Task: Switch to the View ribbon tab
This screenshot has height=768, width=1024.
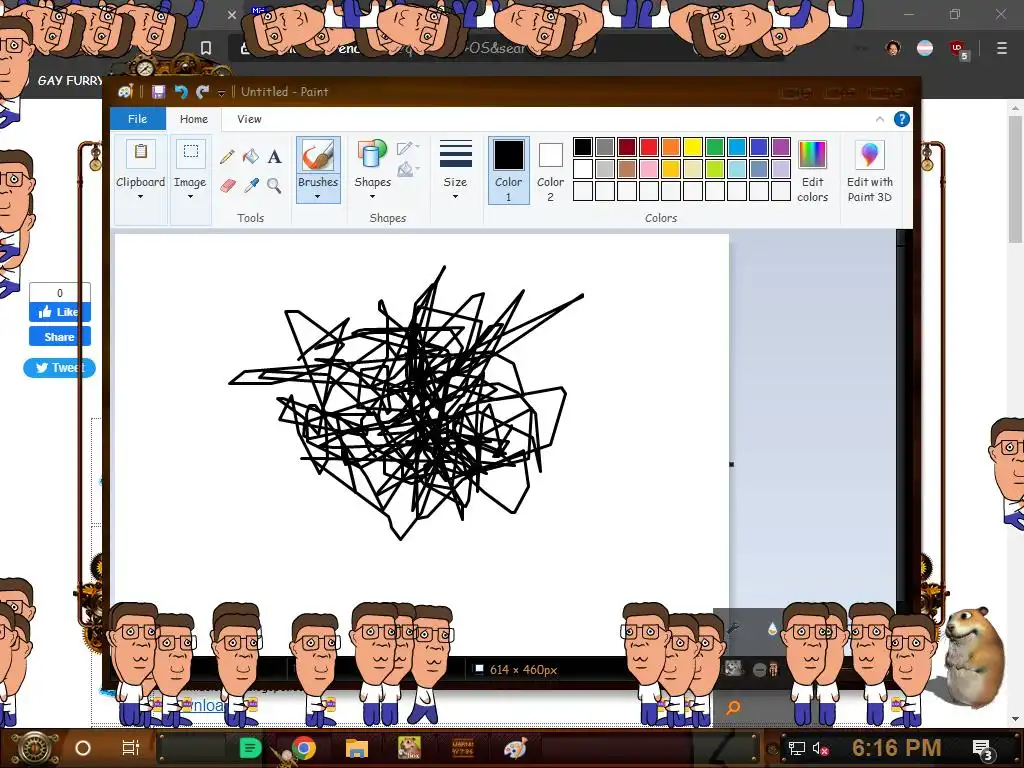Action: point(249,119)
